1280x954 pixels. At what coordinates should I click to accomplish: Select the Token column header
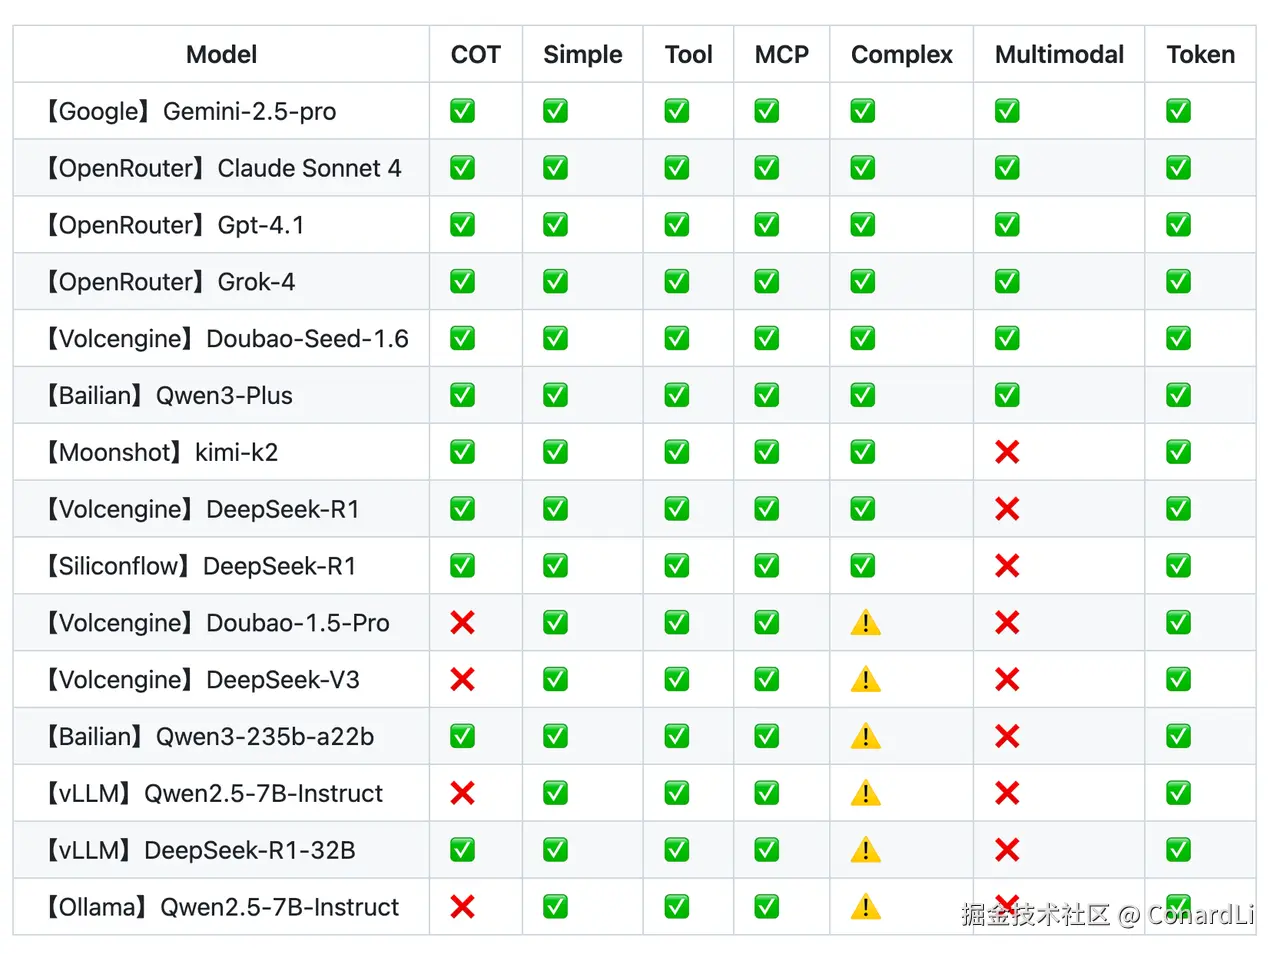1200,55
